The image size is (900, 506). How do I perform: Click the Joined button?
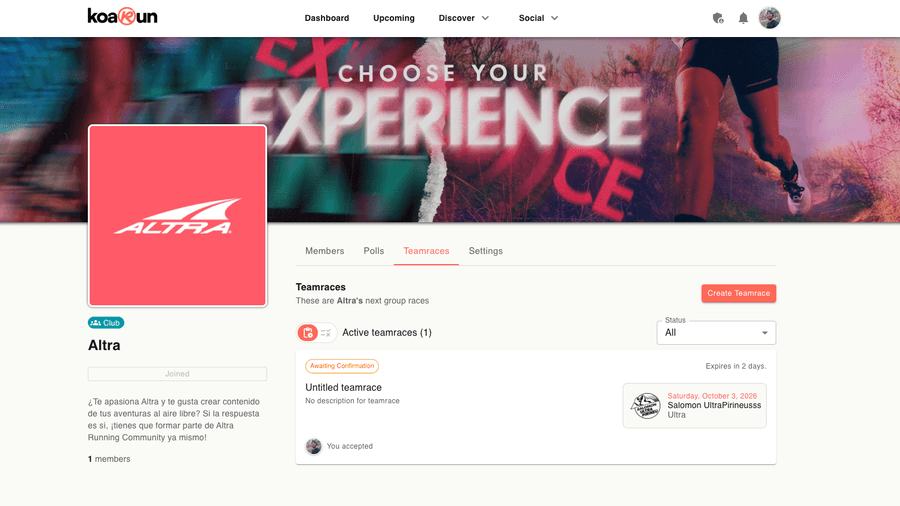pyautogui.click(x=177, y=374)
